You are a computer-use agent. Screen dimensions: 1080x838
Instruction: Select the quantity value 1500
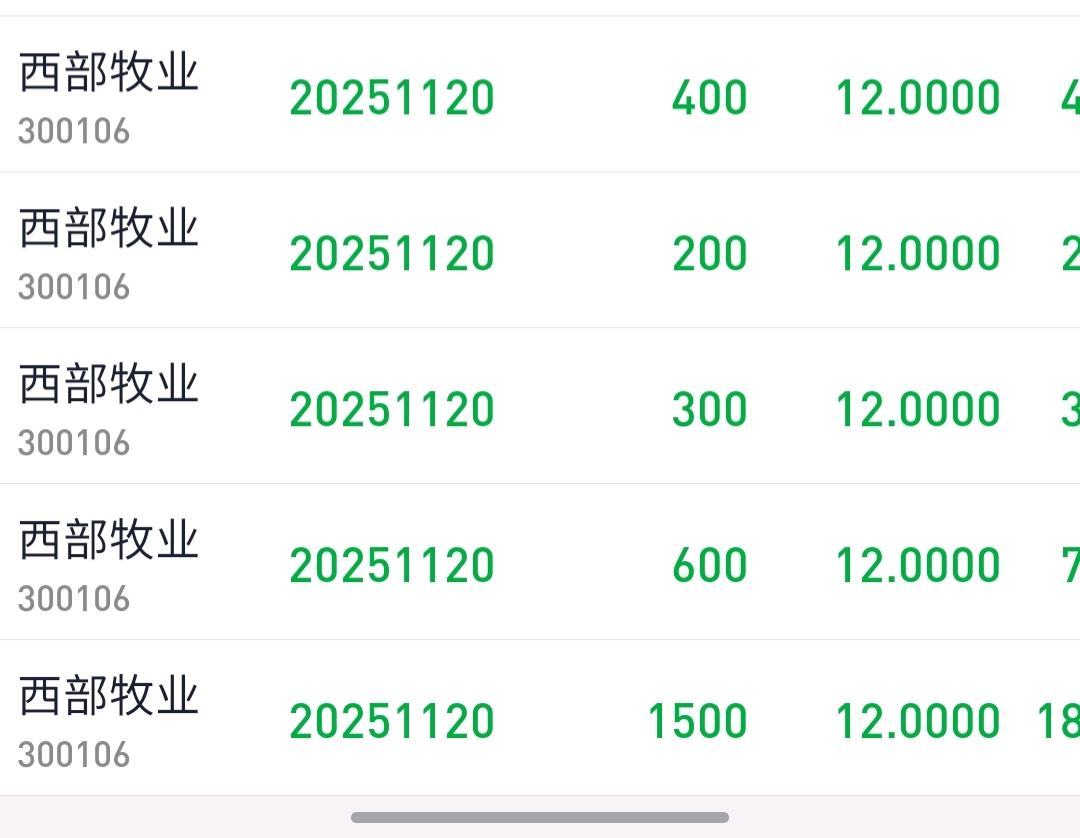pos(697,722)
